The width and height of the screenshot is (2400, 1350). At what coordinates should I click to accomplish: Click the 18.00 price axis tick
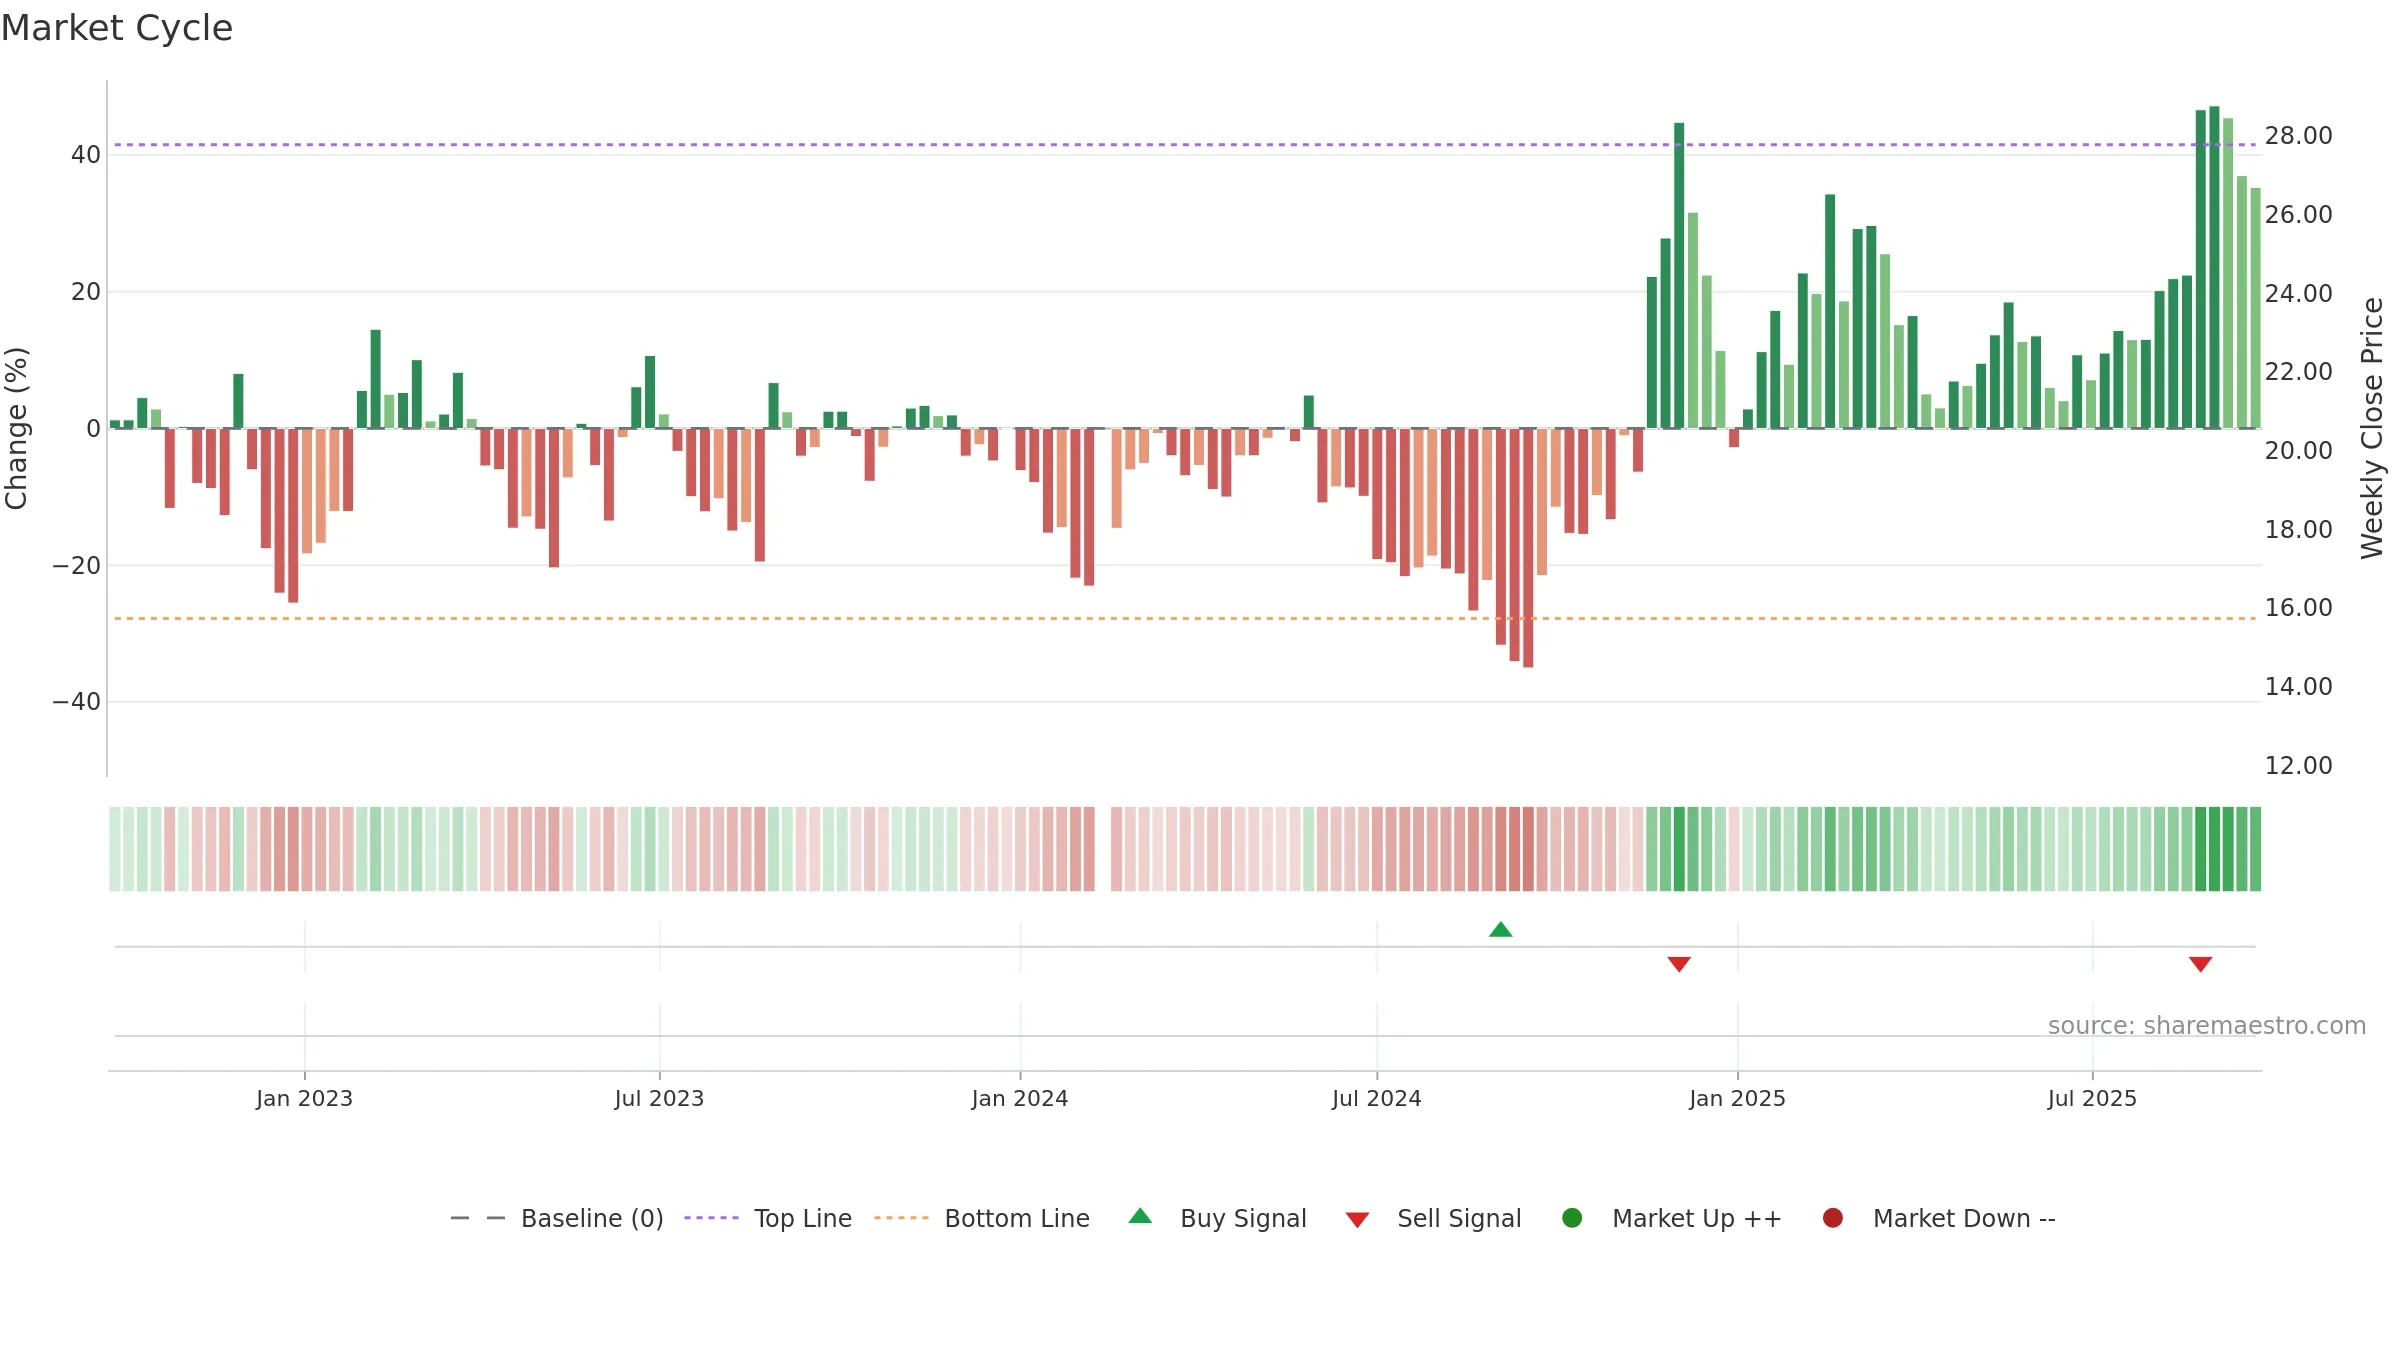tap(2298, 529)
